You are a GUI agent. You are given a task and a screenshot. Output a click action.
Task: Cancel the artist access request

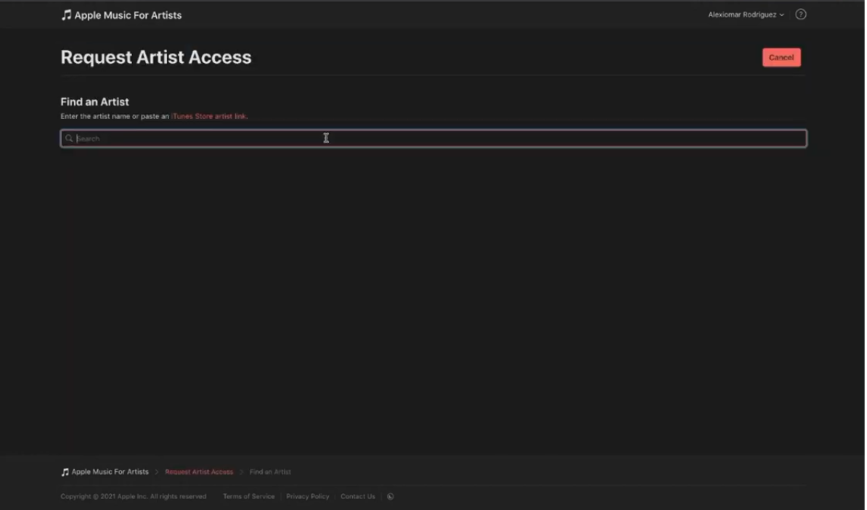781,58
